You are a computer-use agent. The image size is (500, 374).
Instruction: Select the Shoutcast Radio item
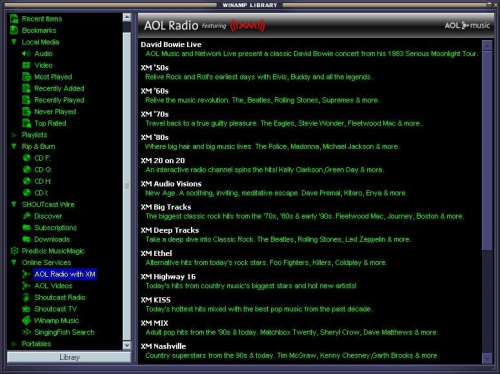click(60, 297)
